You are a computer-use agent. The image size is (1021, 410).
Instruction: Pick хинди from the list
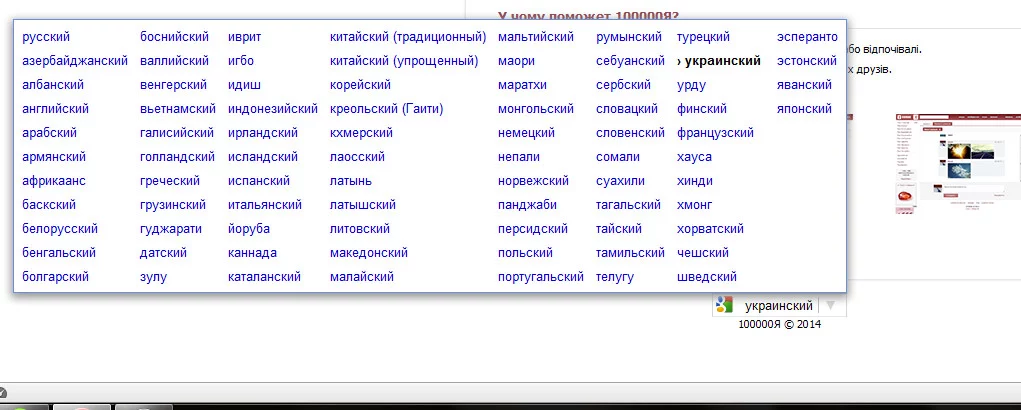(695, 181)
